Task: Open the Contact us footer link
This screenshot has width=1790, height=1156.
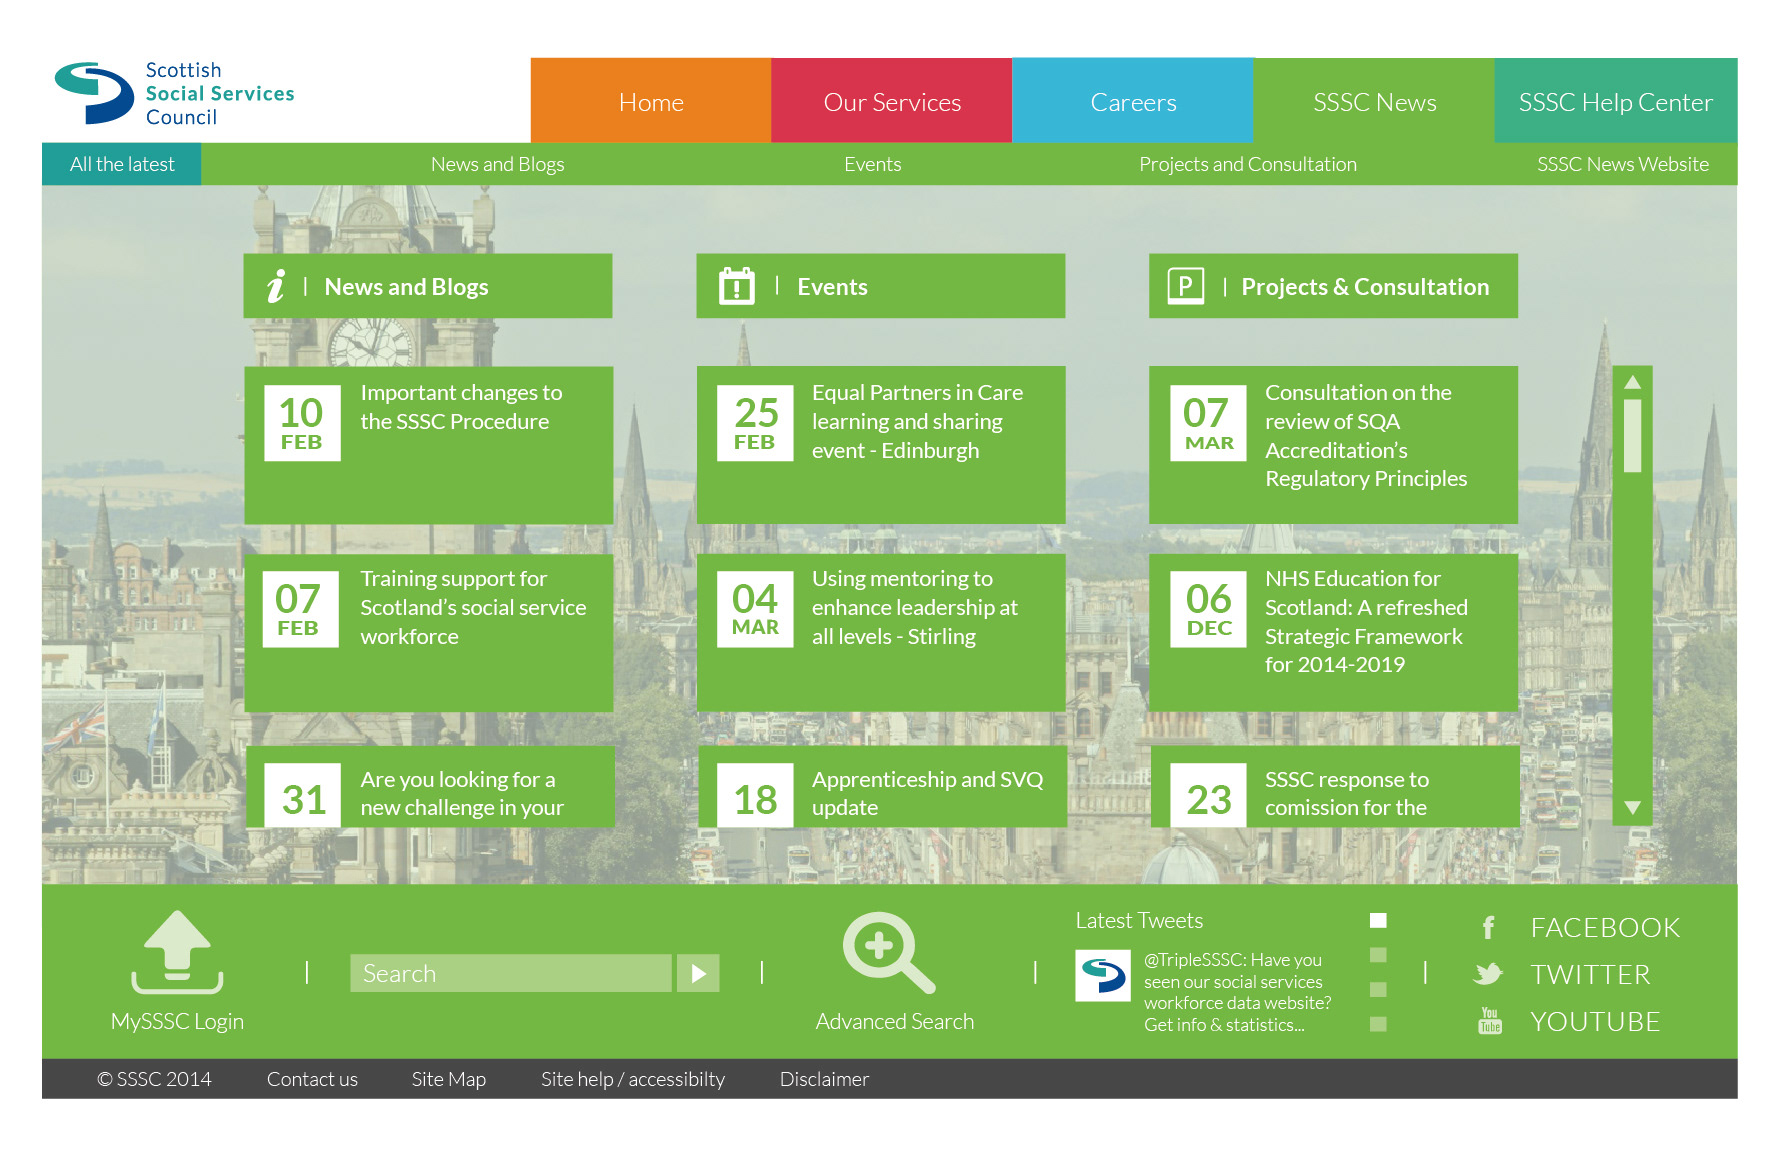Action: pyautogui.click(x=312, y=1079)
